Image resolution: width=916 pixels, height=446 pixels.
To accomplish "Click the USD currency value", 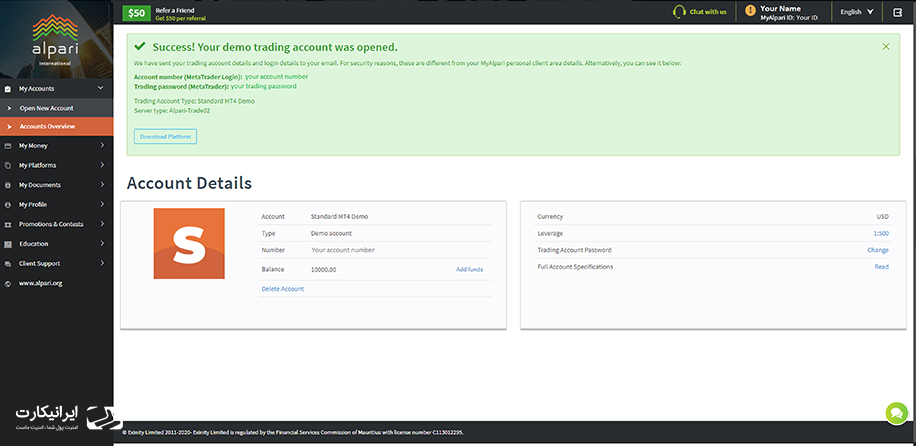I will point(883,216).
